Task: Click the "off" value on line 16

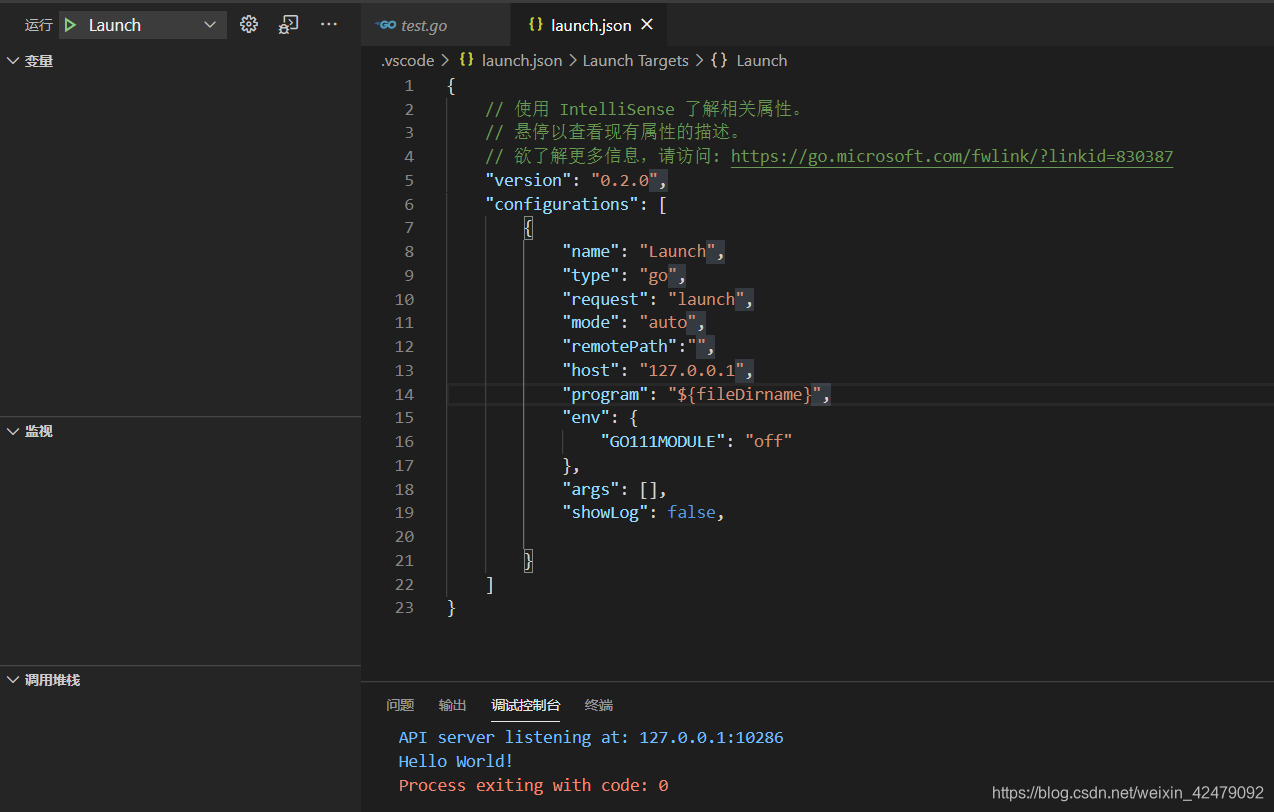Action: (769, 441)
